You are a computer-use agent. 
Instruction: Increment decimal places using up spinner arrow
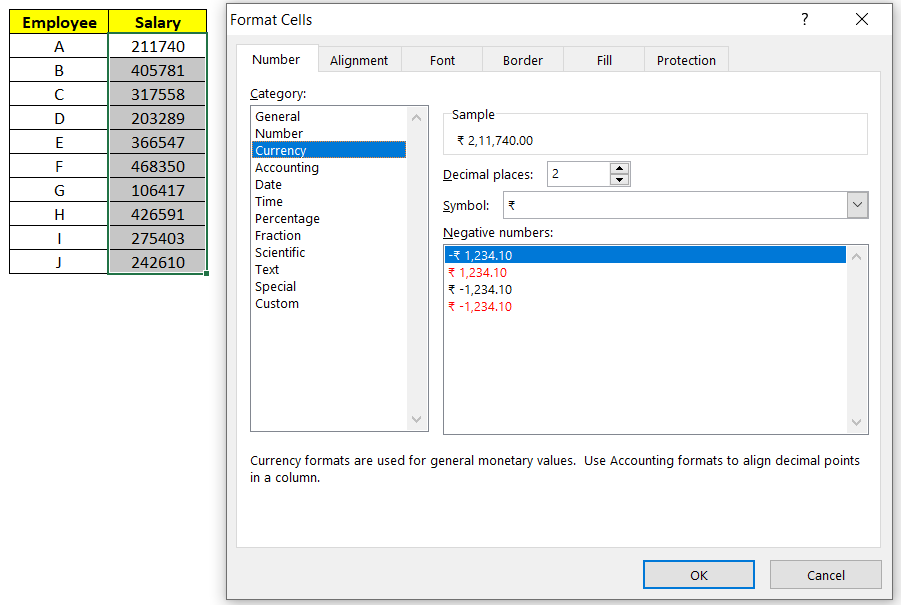(x=619, y=168)
